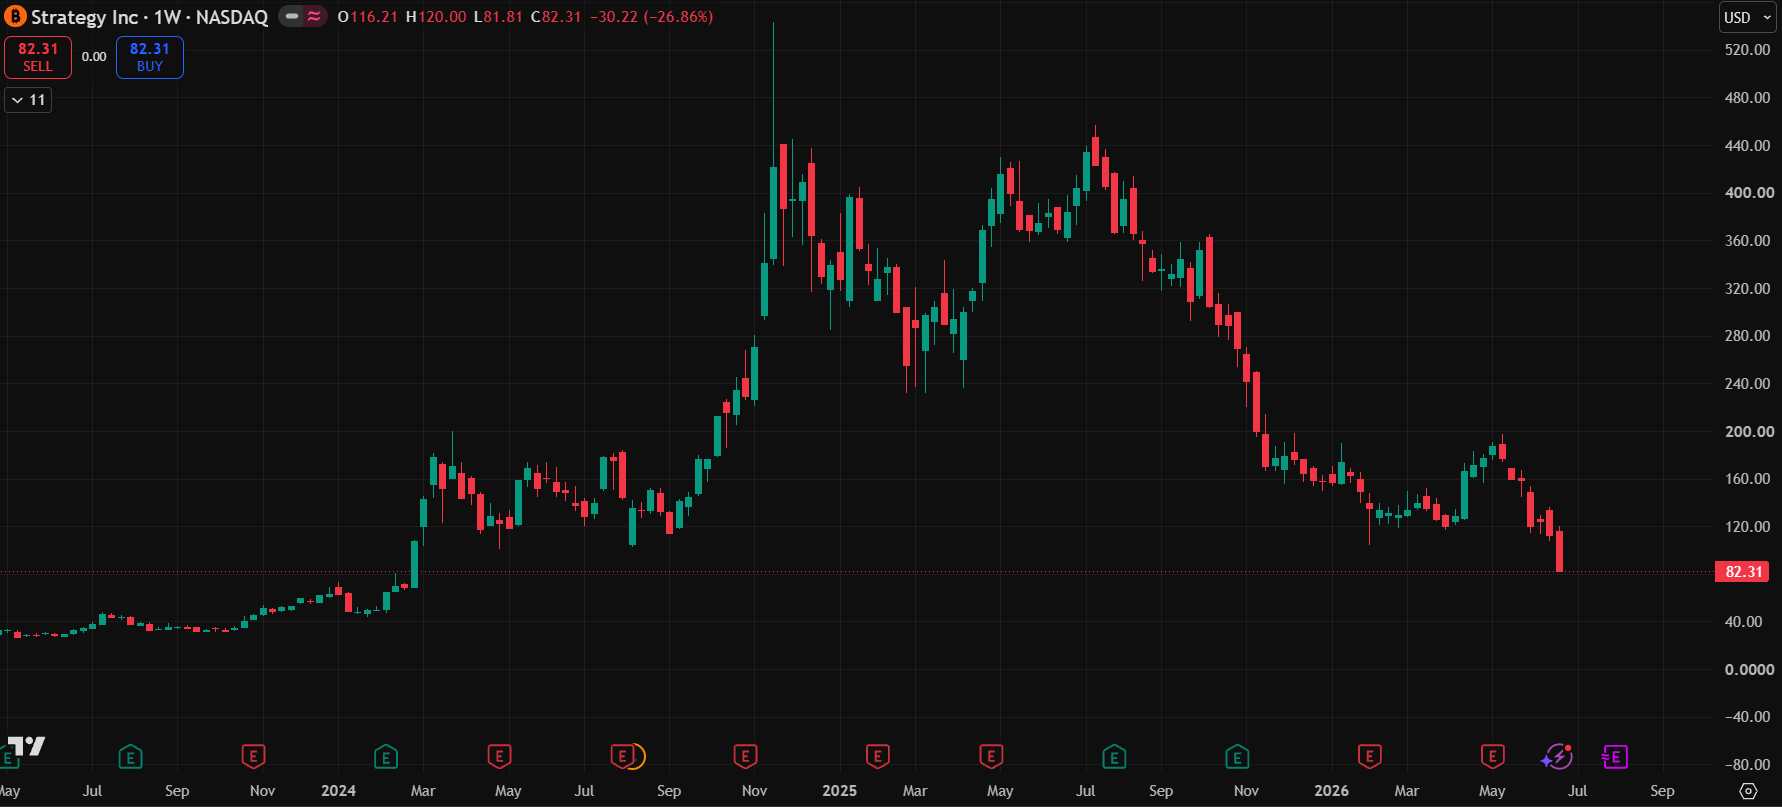The image size is (1782, 807).
Task: Open the red earnings marker near May 2026
Action: click(x=1492, y=757)
